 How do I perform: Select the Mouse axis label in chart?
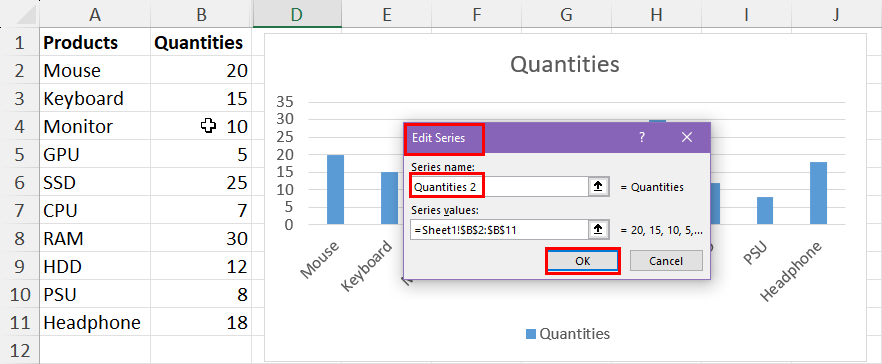coord(321,260)
